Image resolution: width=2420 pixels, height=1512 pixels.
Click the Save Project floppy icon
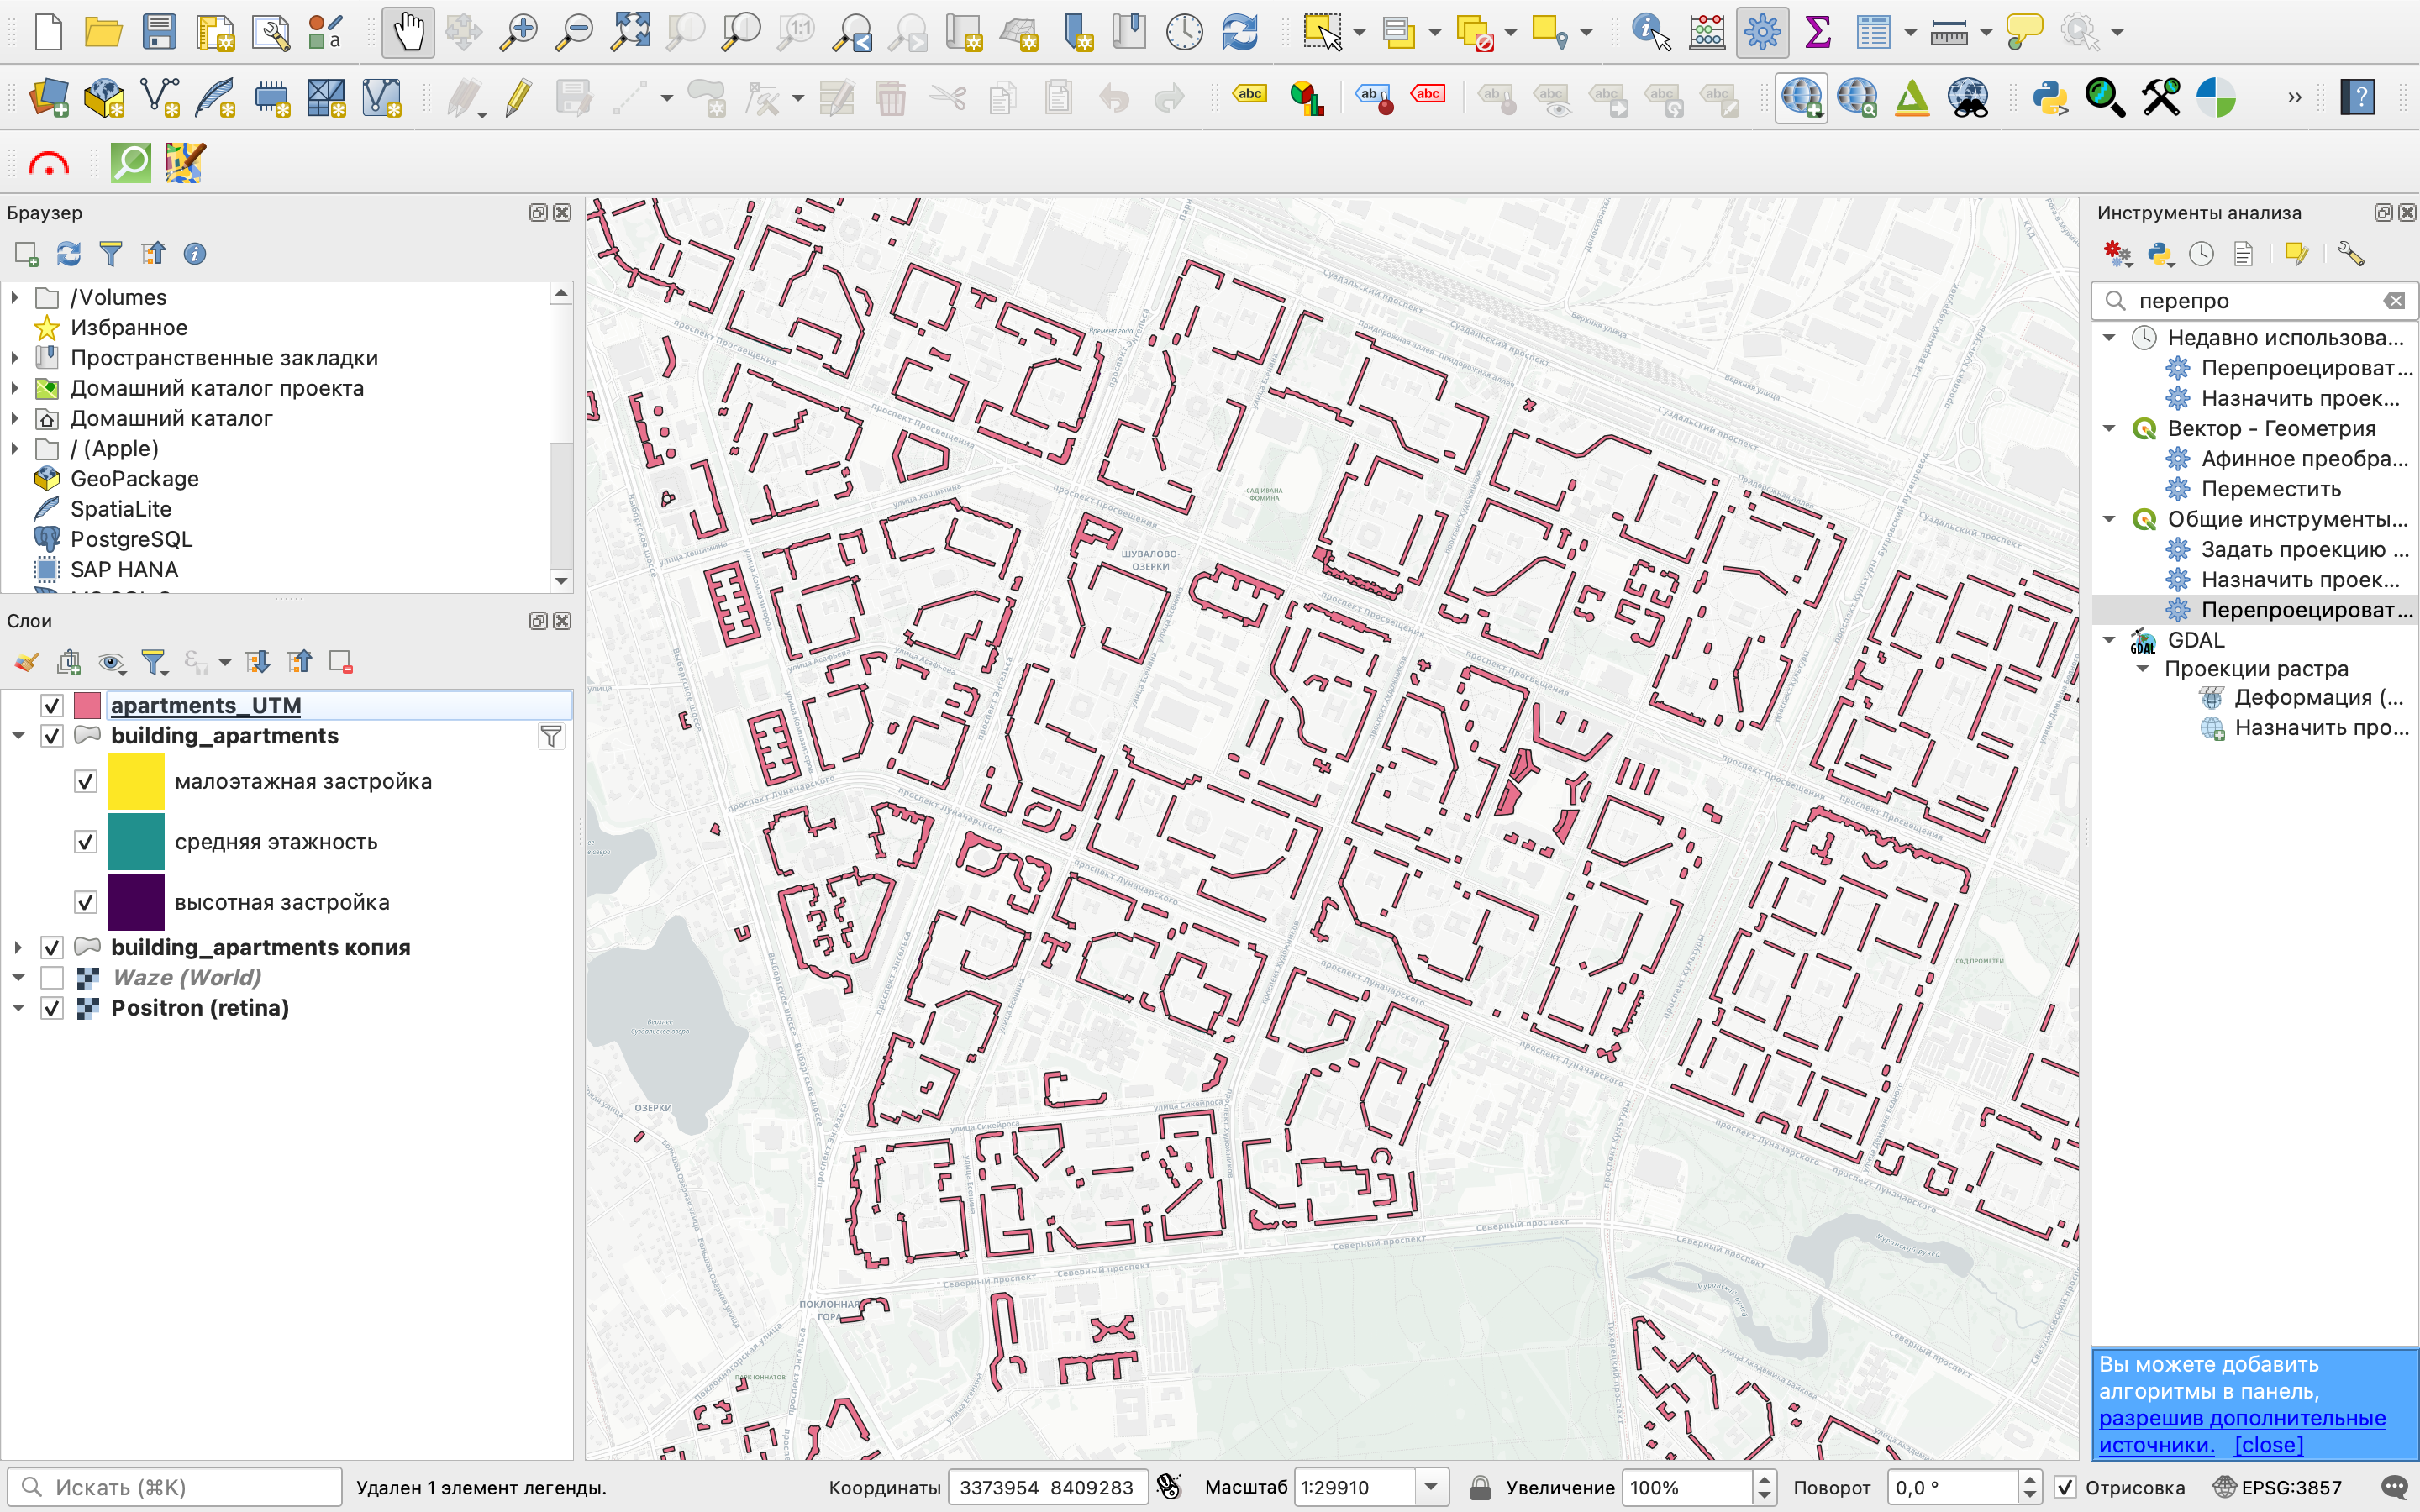[x=159, y=32]
